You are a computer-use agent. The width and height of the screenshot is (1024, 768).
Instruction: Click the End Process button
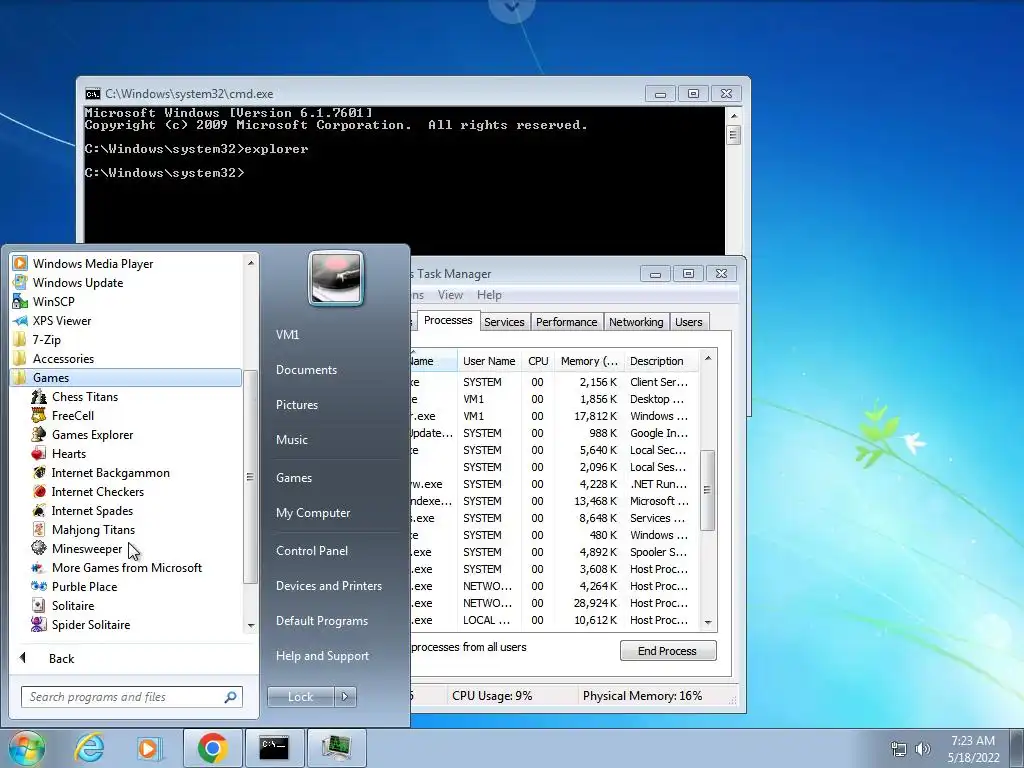[667, 651]
